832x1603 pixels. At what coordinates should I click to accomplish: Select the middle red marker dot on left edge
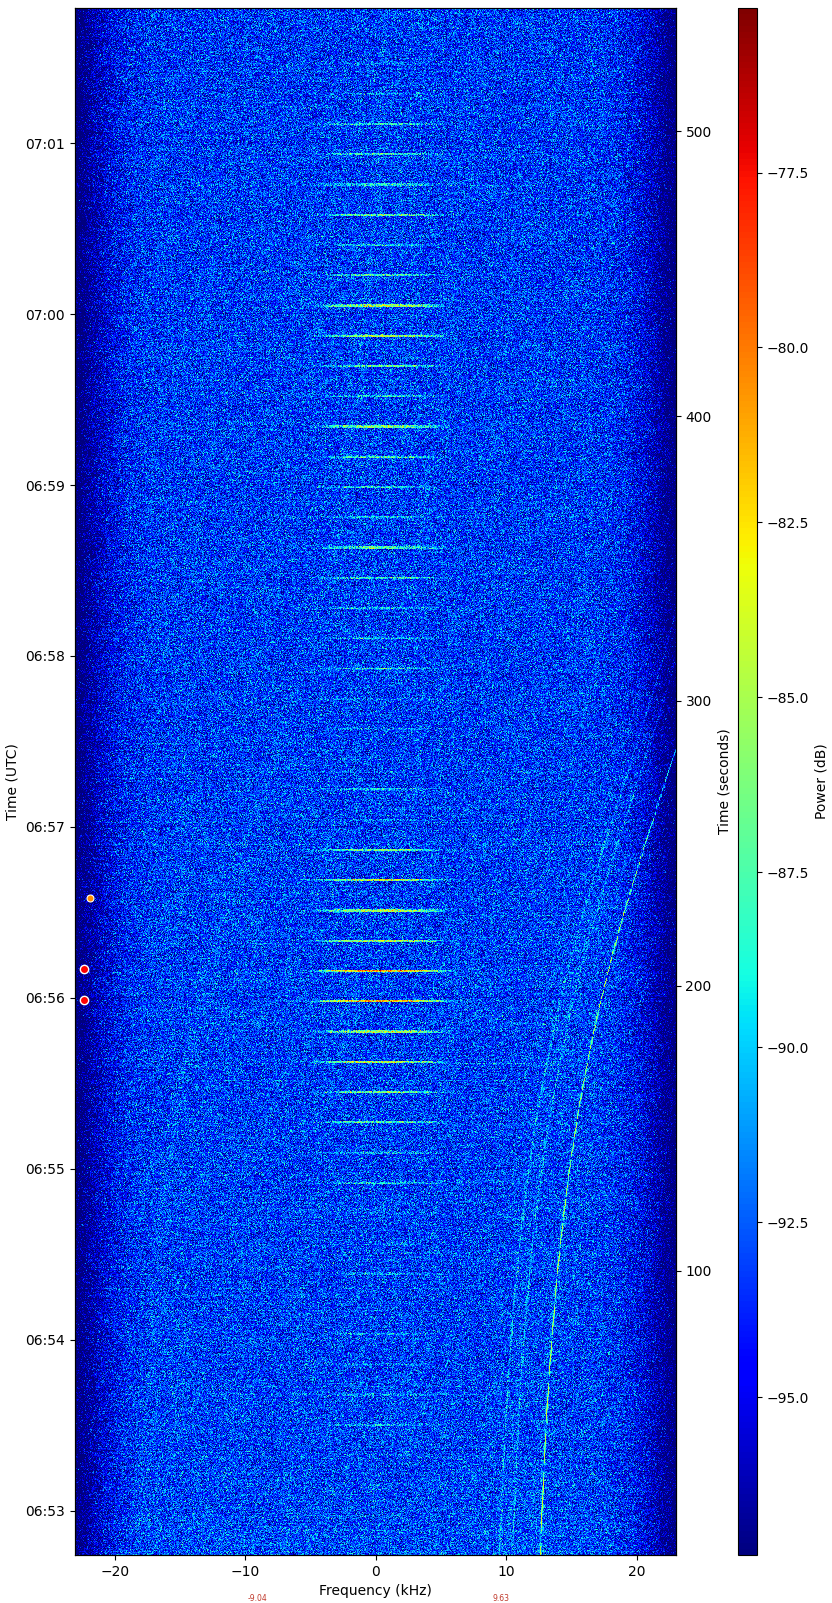(84, 969)
